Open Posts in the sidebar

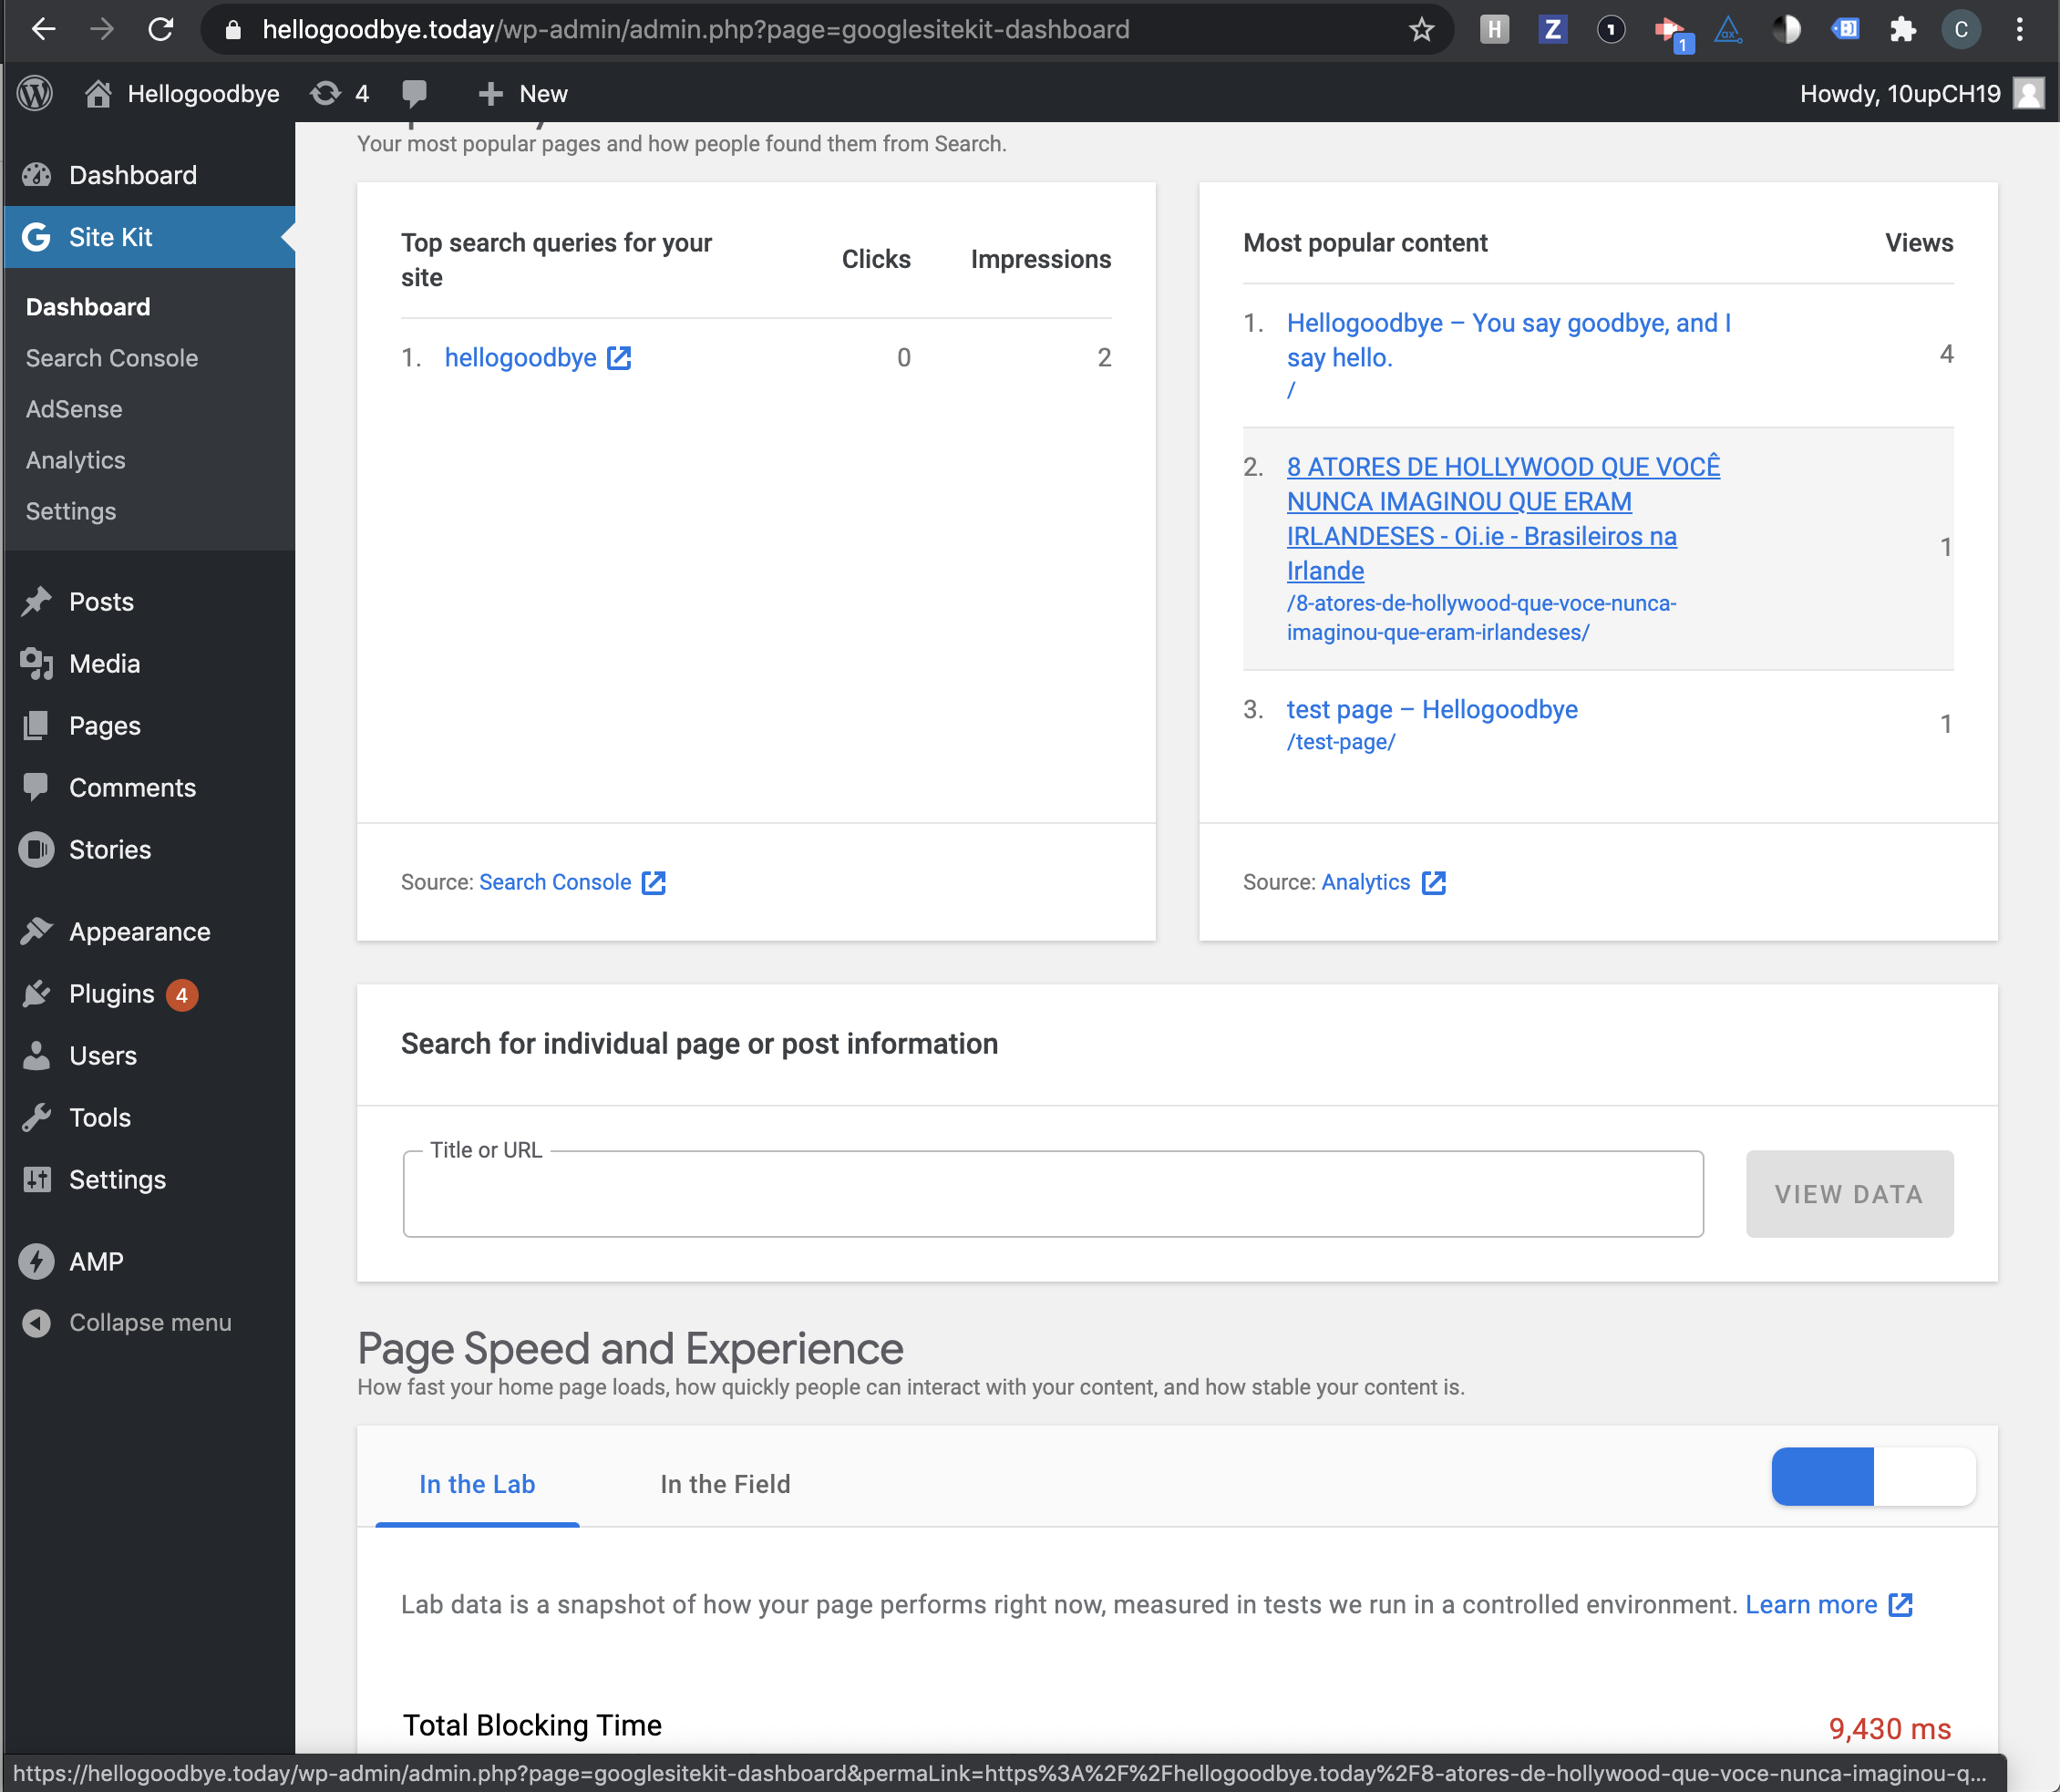pos(148,602)
